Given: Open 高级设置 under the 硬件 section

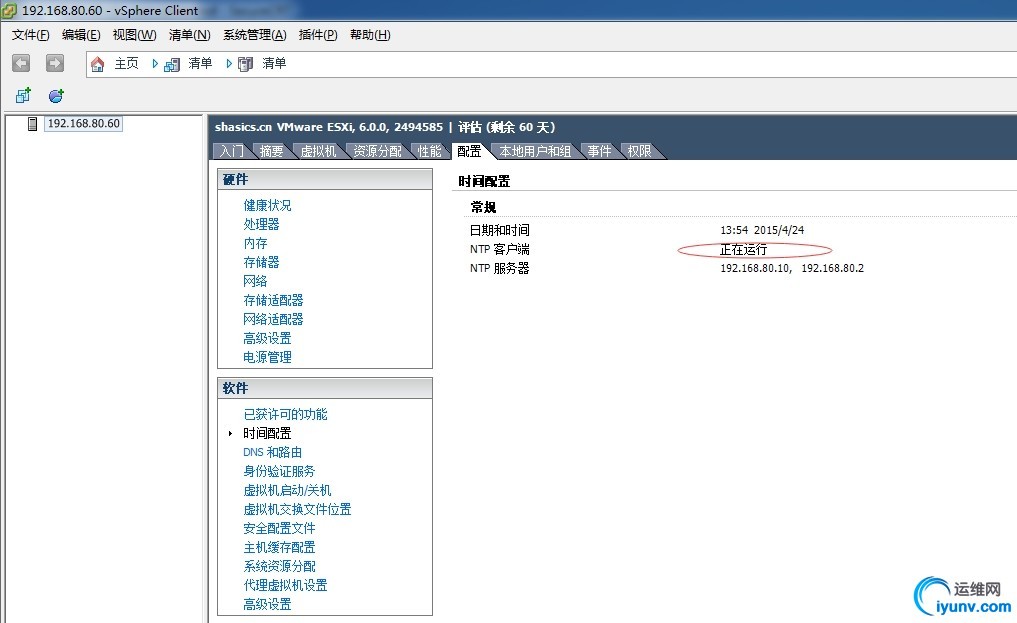Looking at the screenshot, I should click(267, 338).
